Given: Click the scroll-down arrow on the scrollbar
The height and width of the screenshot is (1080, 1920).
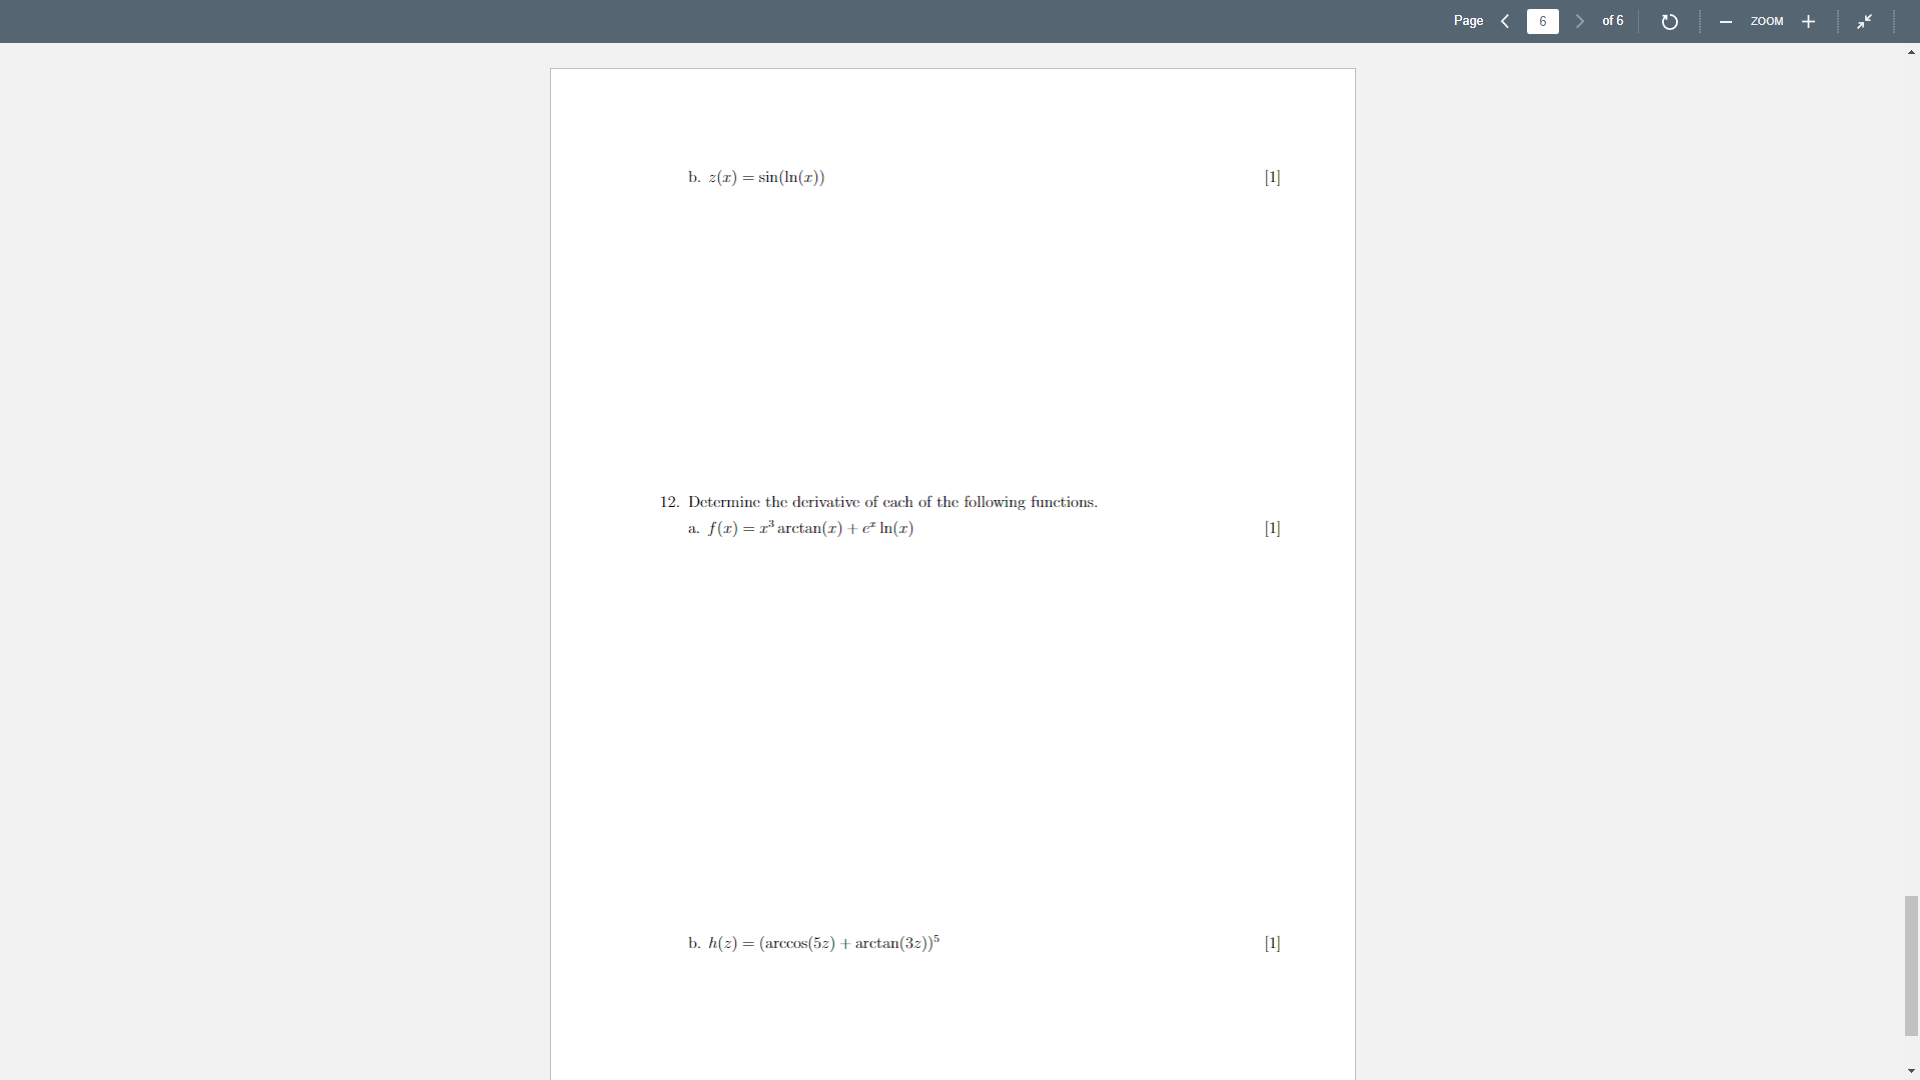Looking at the screenshot, I should (x=1911, y=1071).
